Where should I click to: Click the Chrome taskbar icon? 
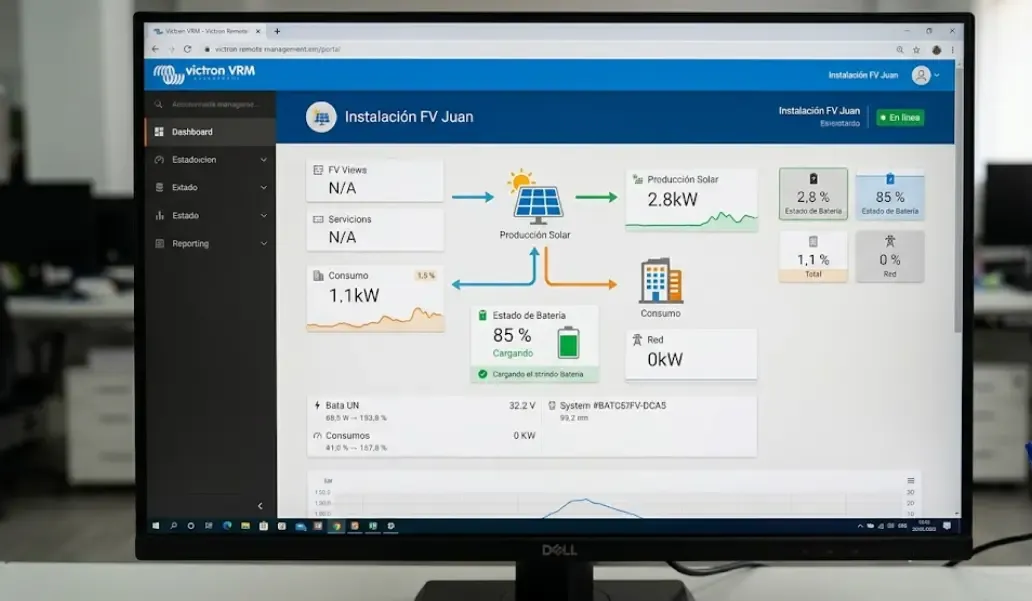336,526
